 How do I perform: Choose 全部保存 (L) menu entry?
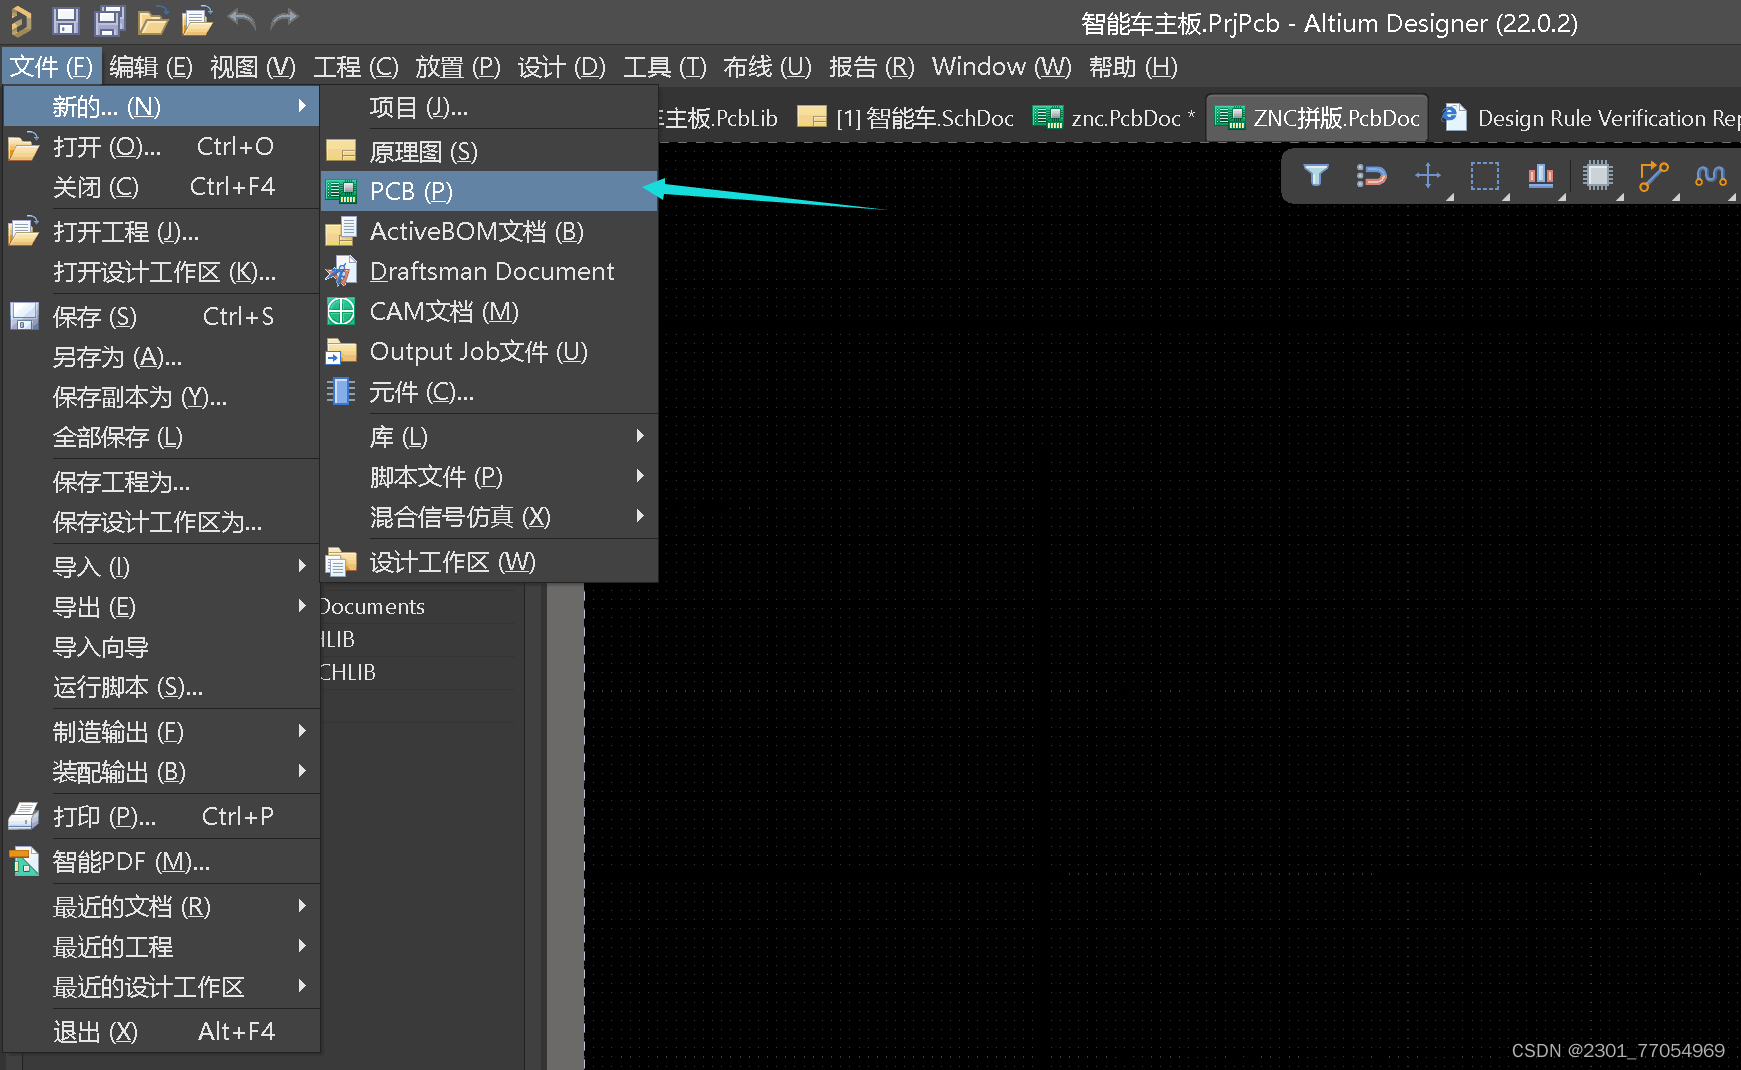(x=162, y=437)
